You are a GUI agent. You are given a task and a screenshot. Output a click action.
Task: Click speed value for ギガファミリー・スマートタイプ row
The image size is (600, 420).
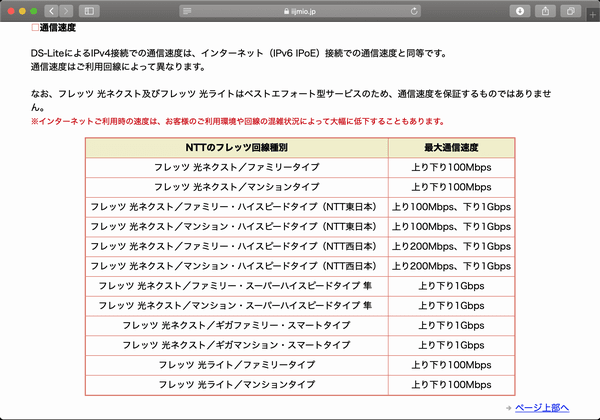tap(452, 326)
